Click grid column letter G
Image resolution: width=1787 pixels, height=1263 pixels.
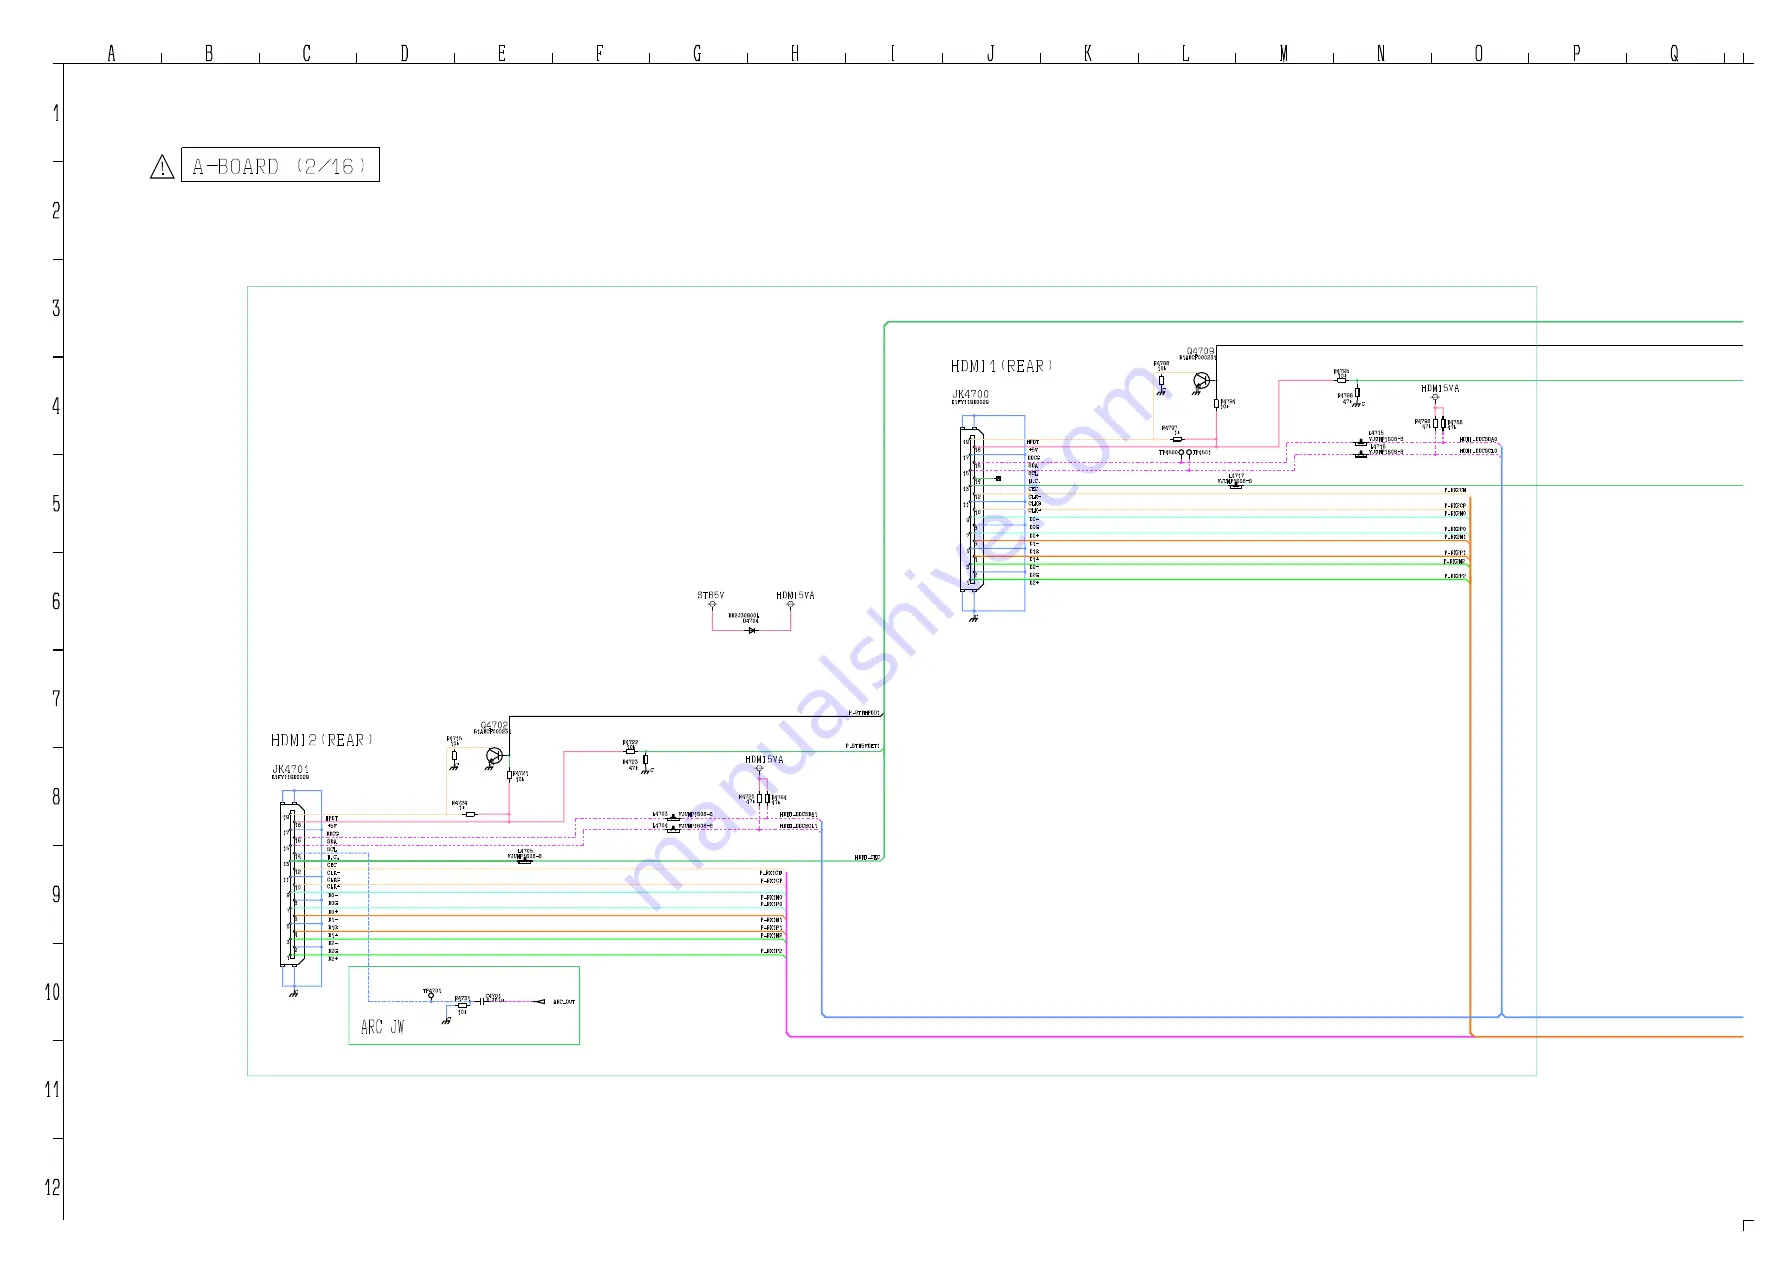pyautogui.click(x=697, y=53)
